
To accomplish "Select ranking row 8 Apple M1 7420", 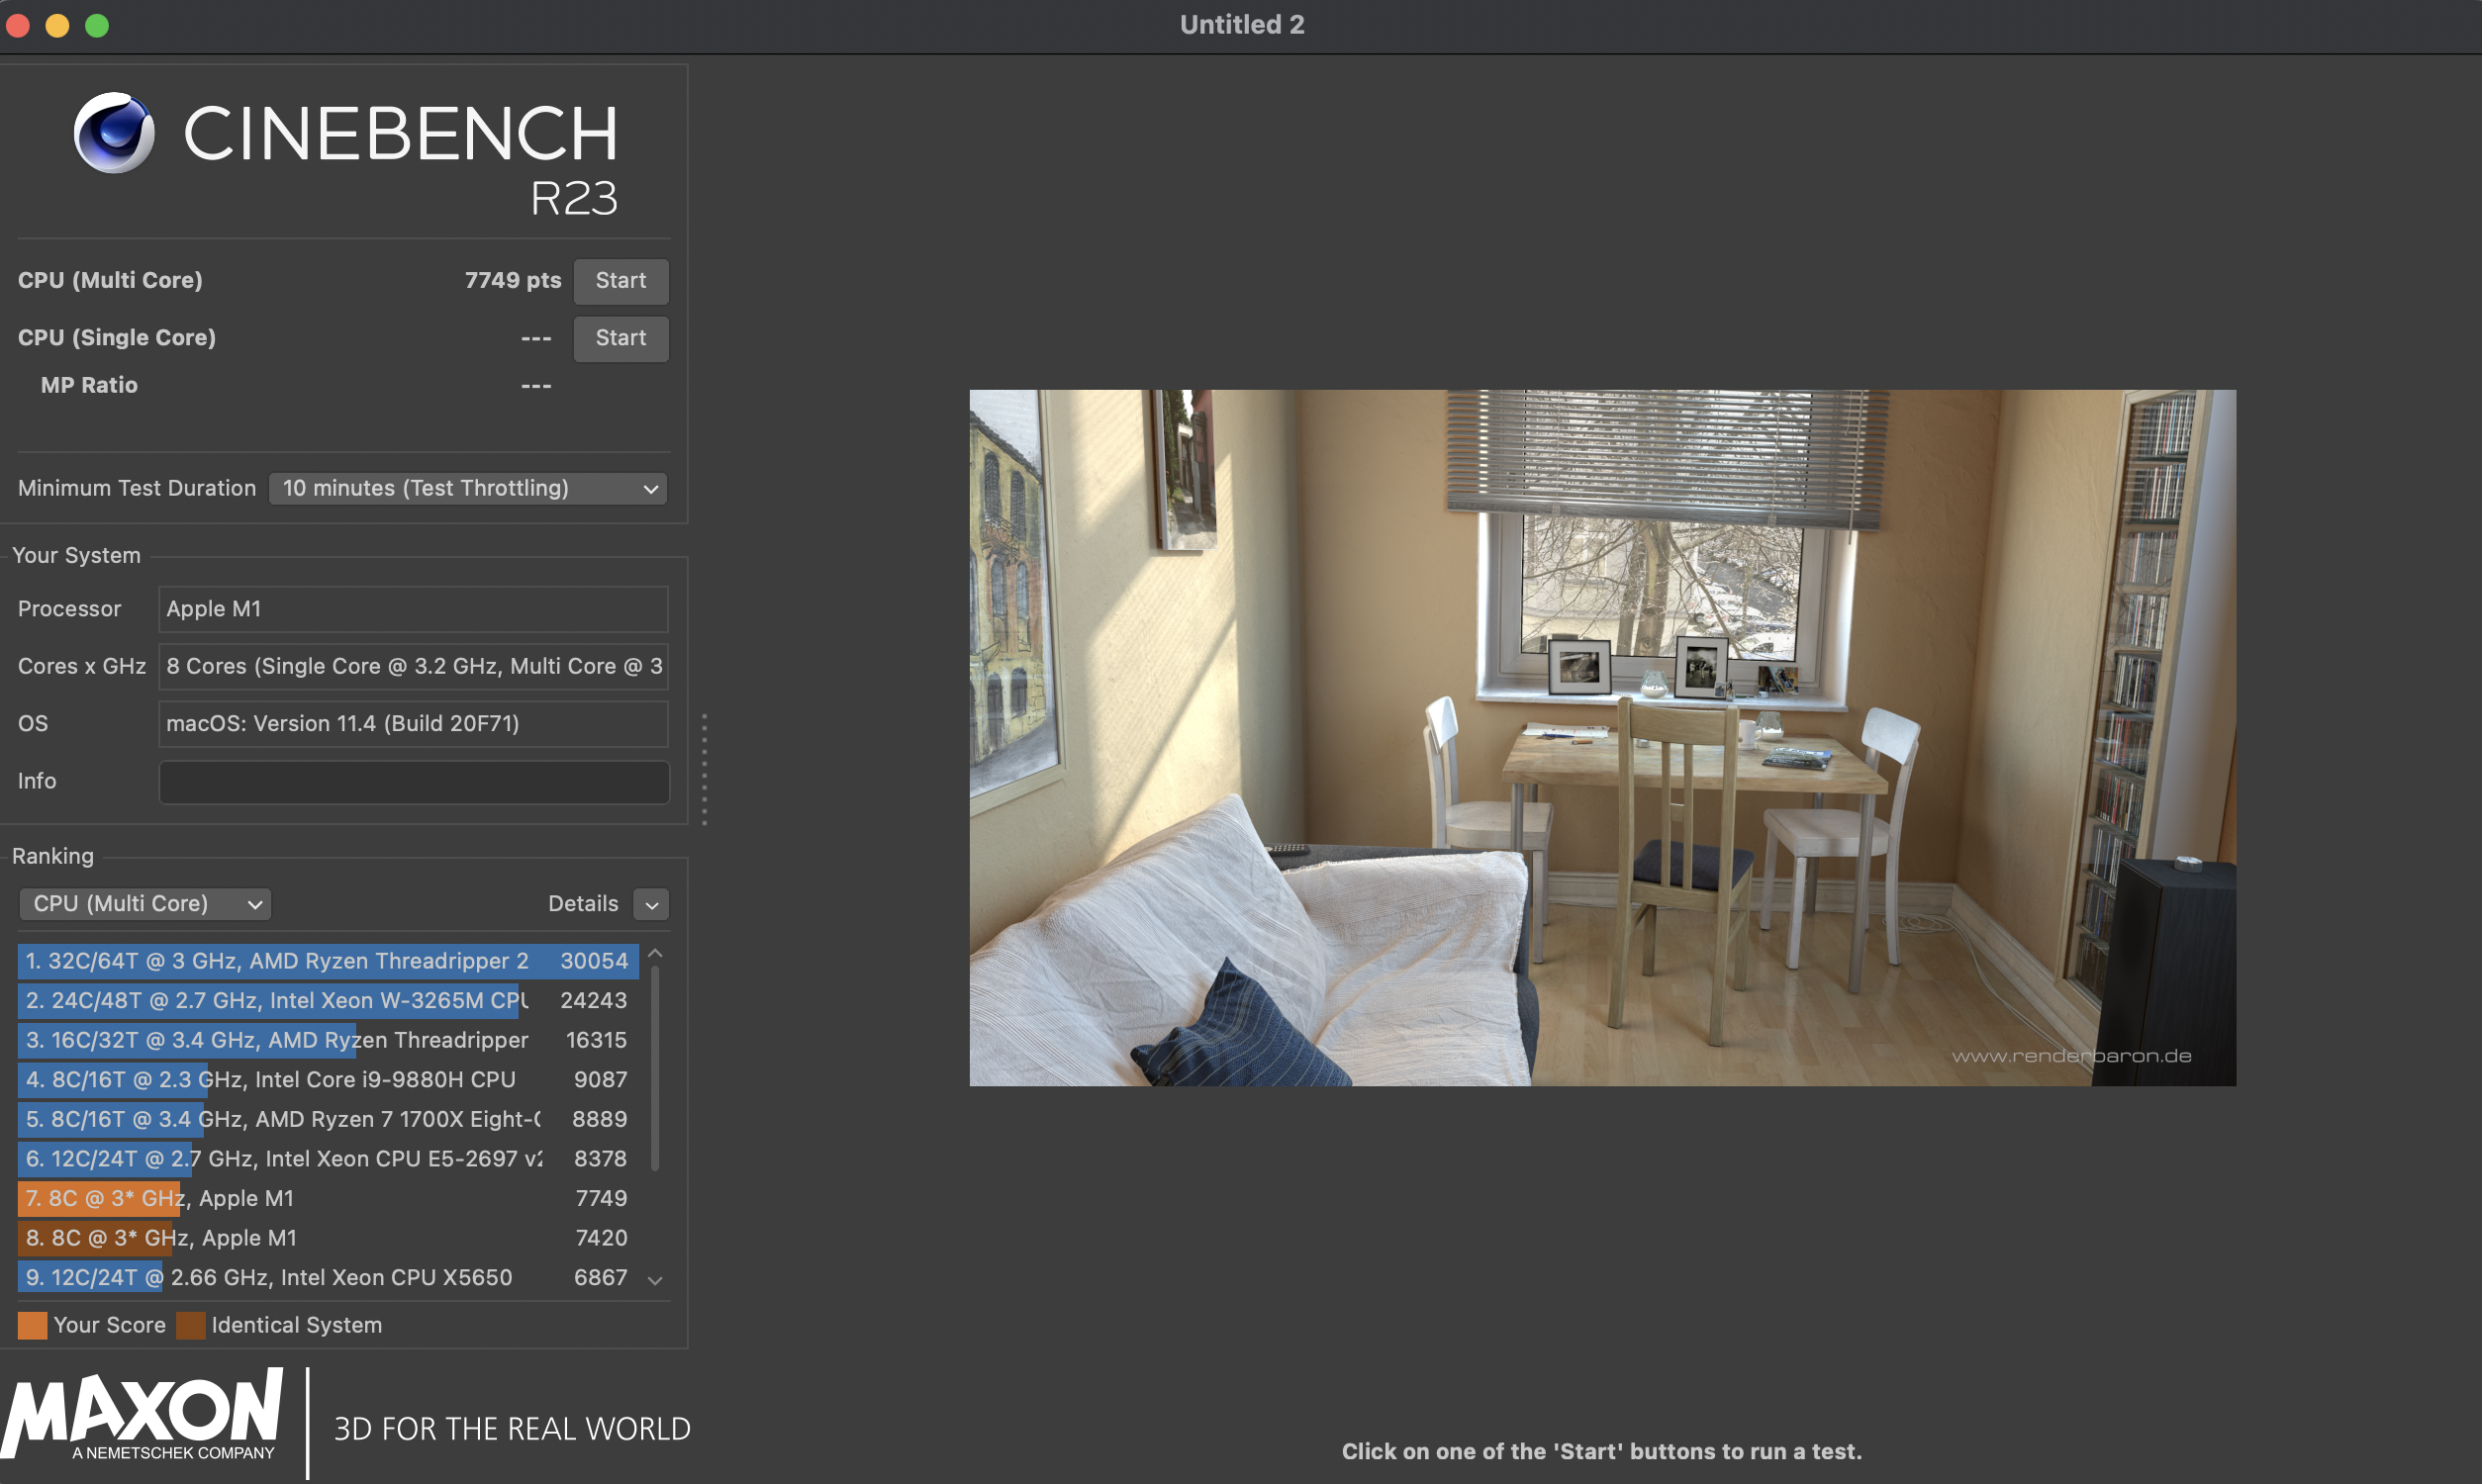I will click(x=328, y=1238).
